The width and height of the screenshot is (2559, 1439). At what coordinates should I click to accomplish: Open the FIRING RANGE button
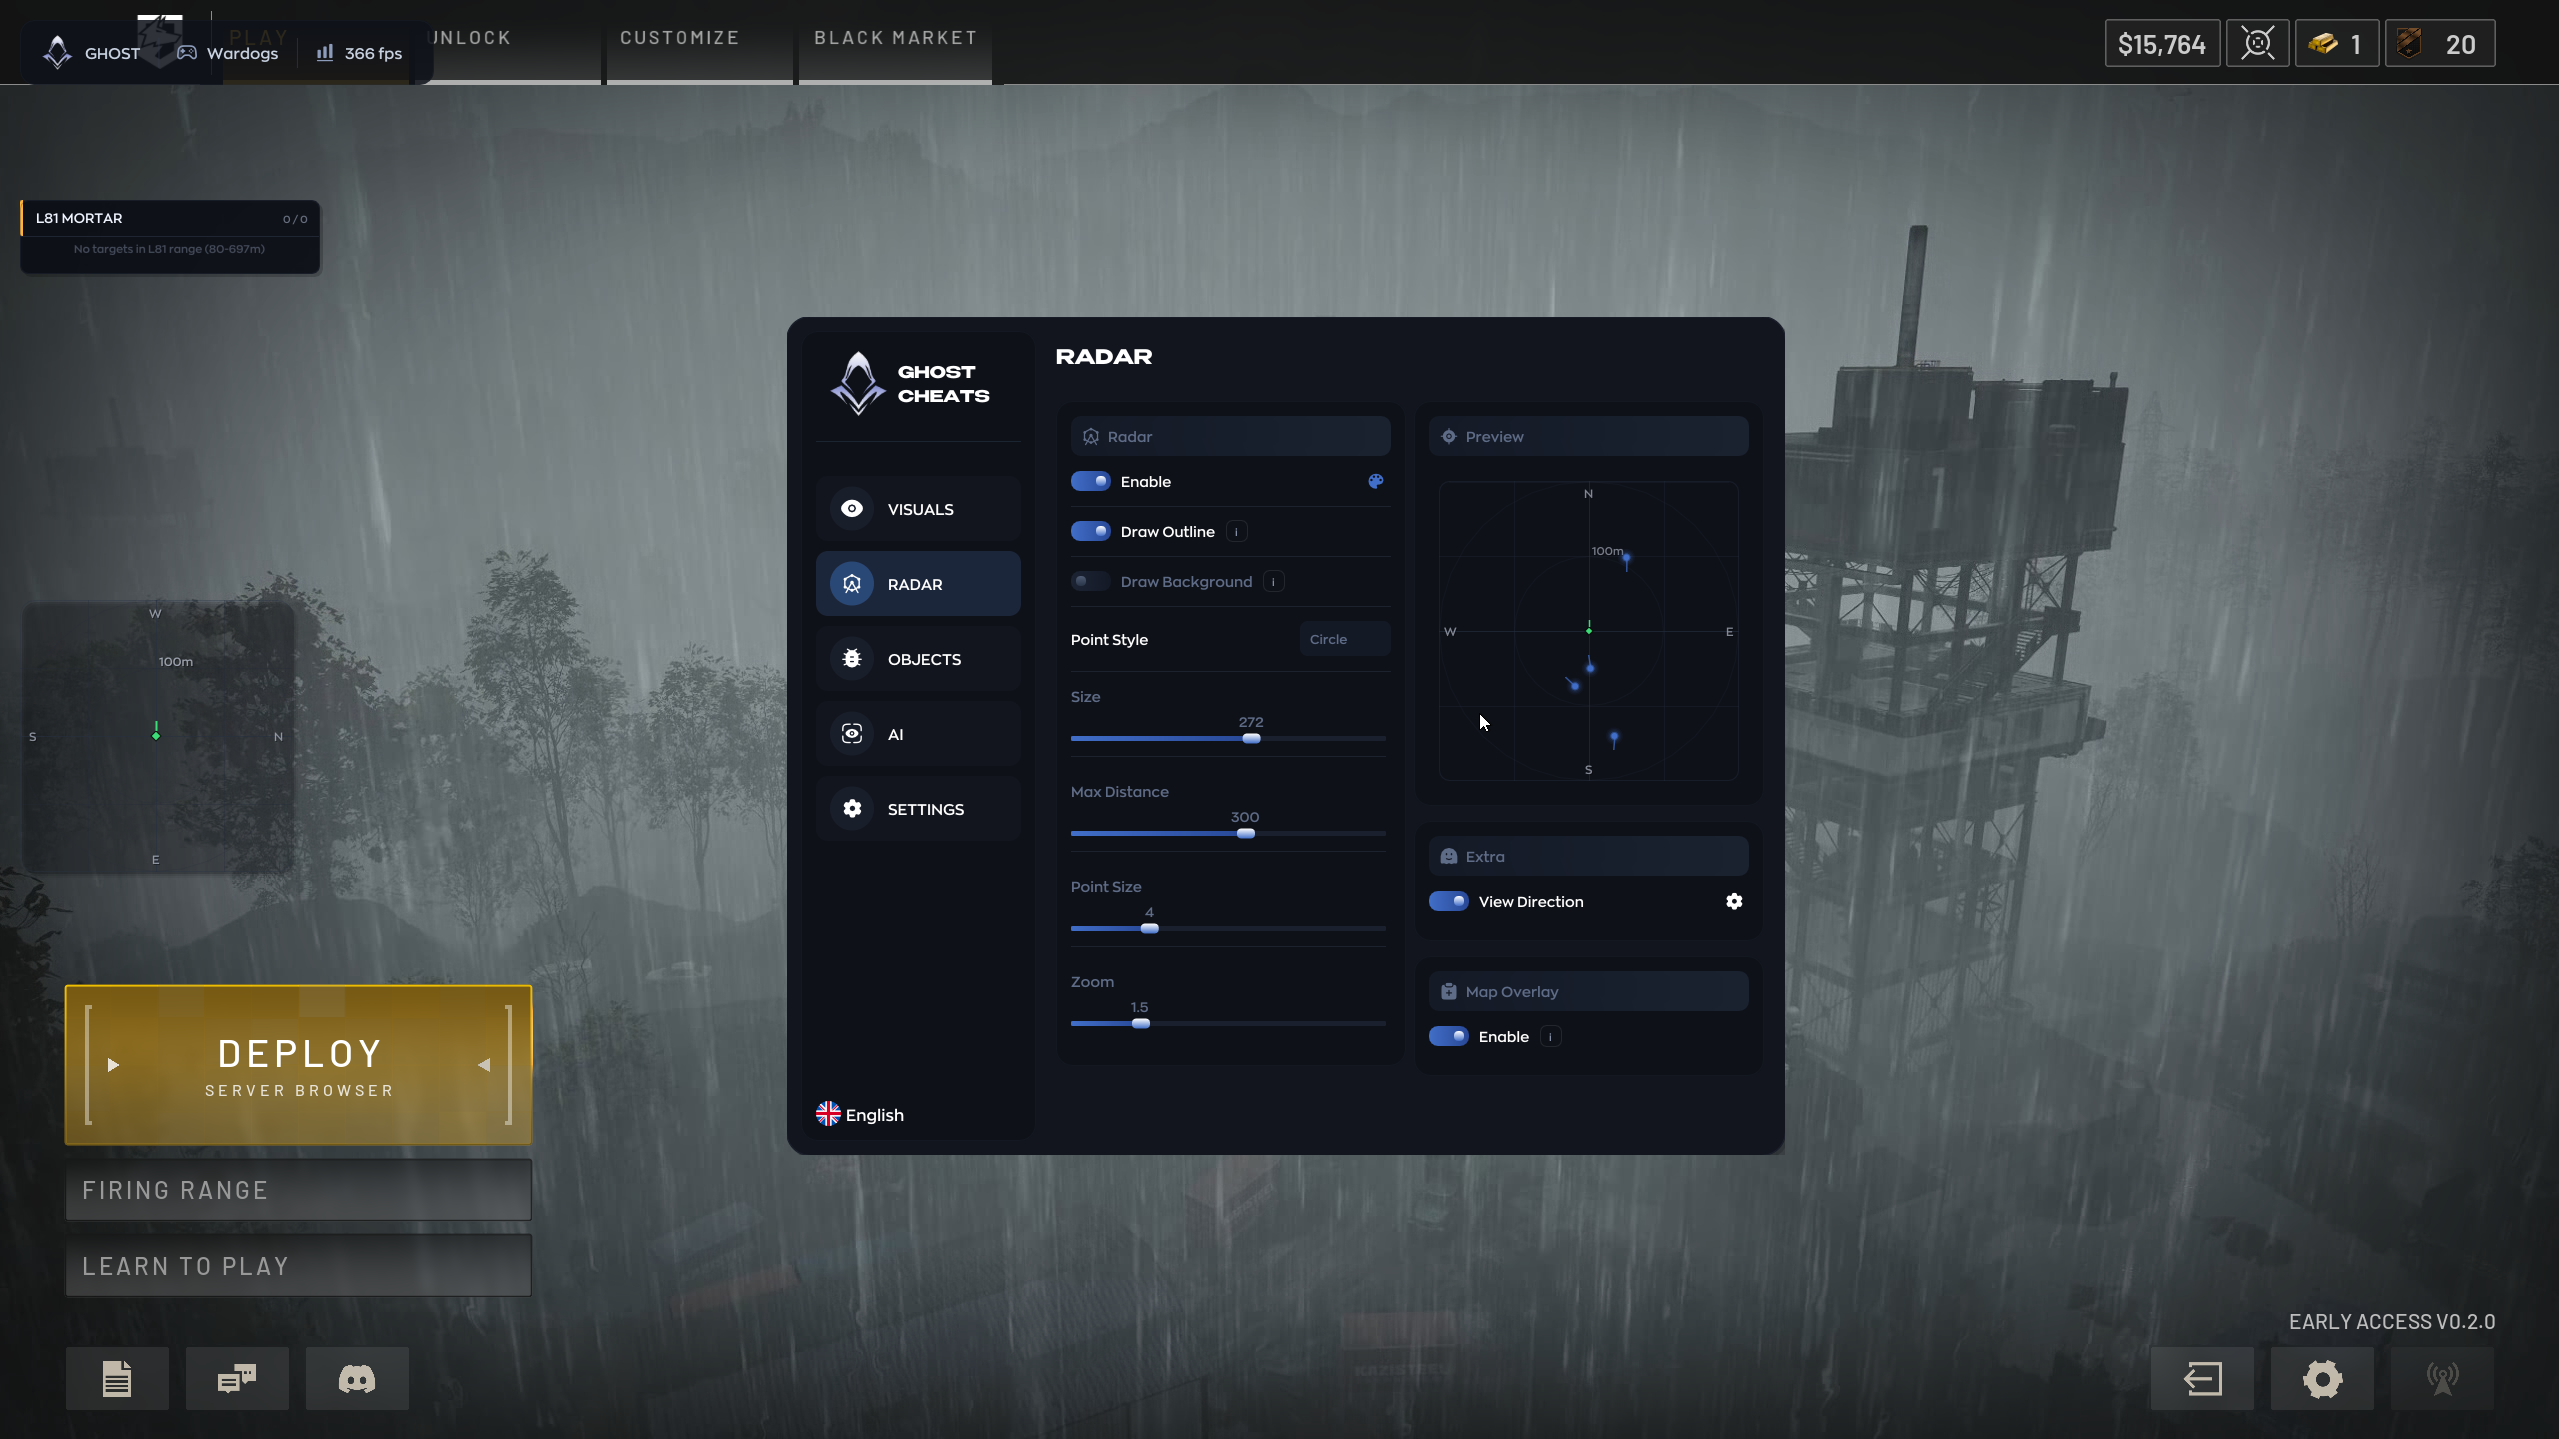[298, 1190]
